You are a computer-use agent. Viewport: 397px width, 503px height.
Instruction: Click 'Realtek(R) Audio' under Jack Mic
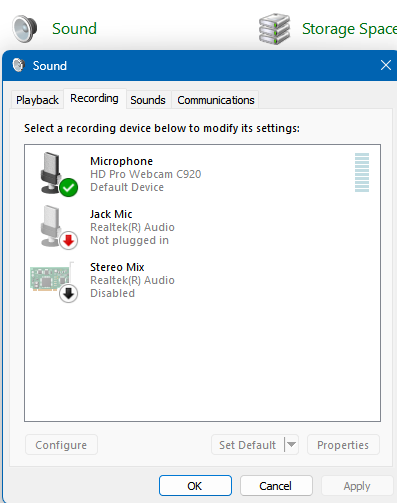pos(132,227)
